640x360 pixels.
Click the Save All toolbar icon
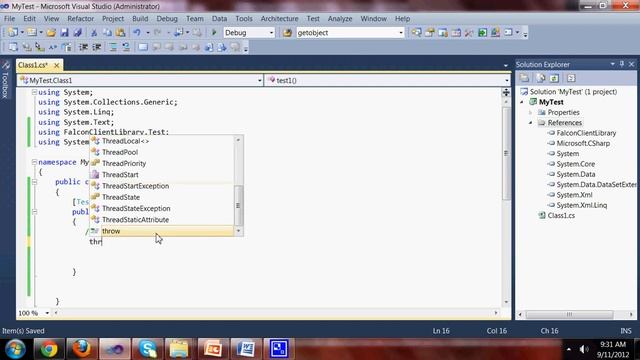point(77,33)
